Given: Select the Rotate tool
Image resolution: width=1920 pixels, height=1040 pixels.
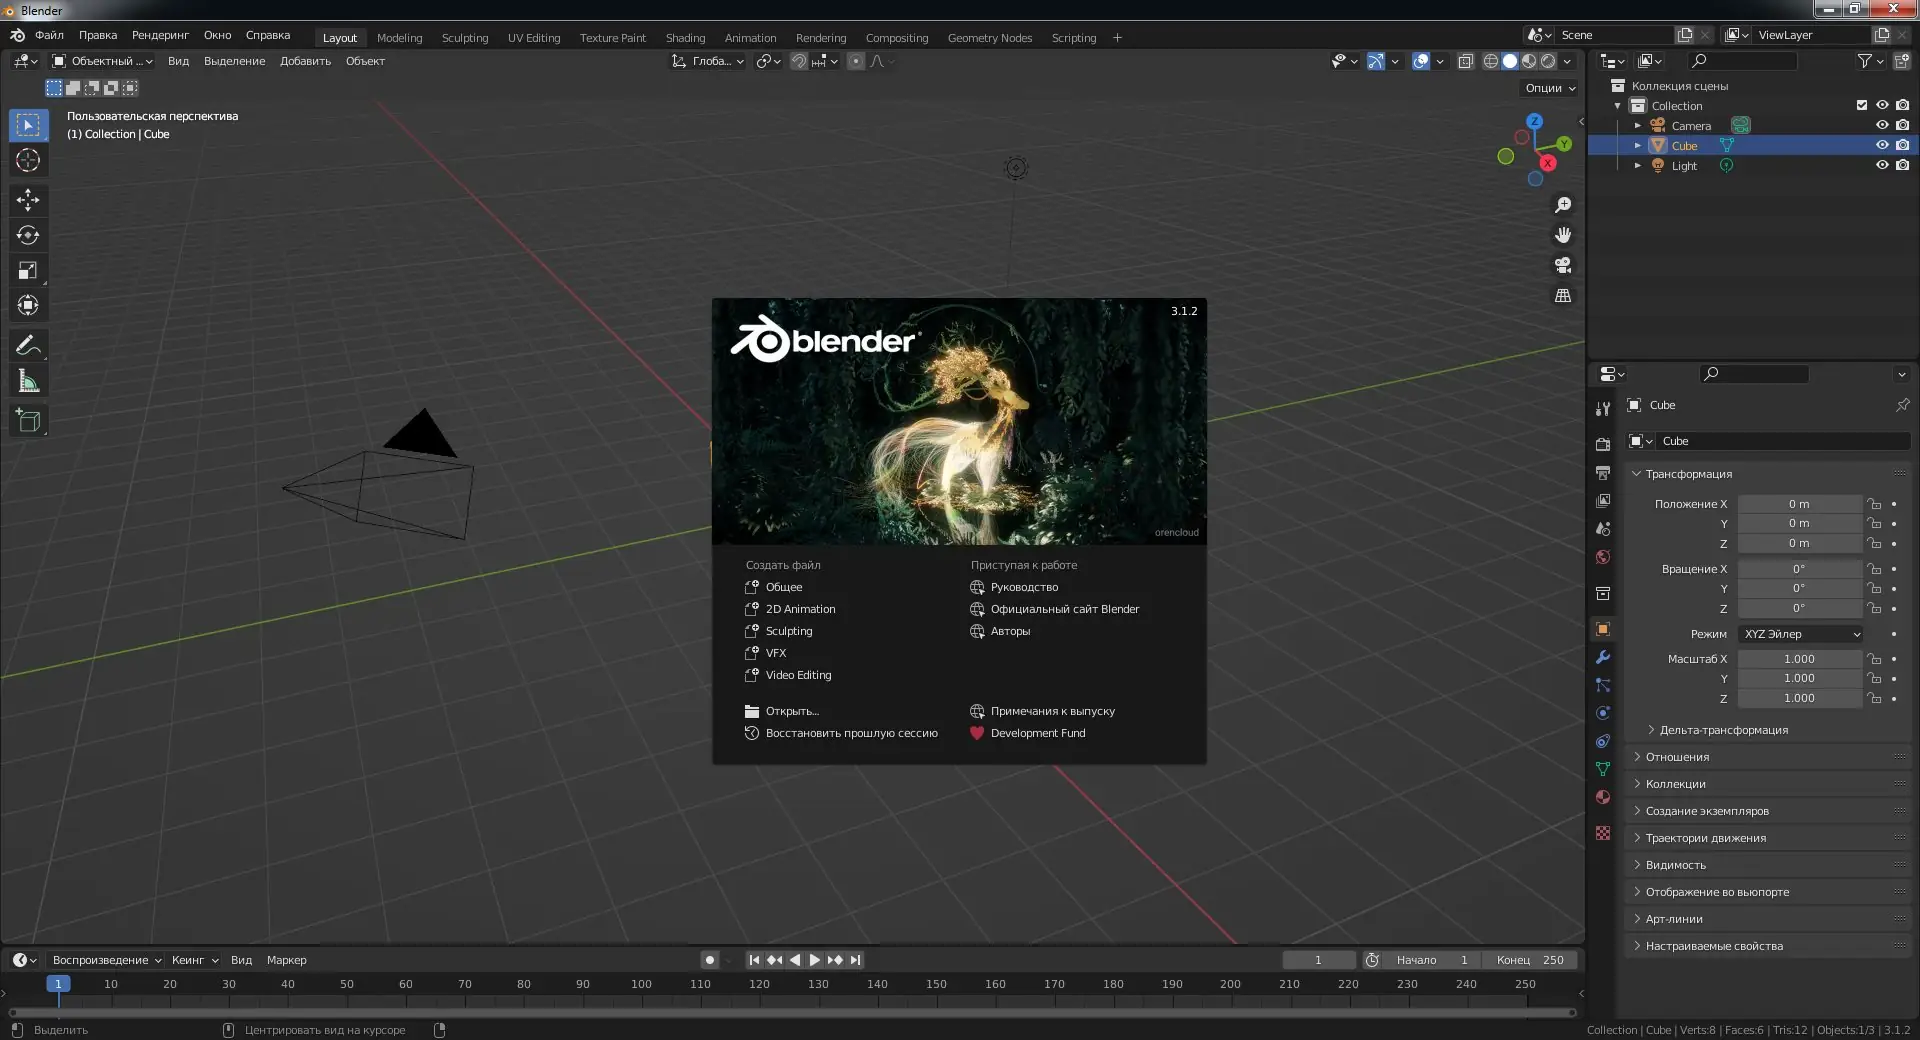Looking at the screenshot, I should (x=28, y=235).
